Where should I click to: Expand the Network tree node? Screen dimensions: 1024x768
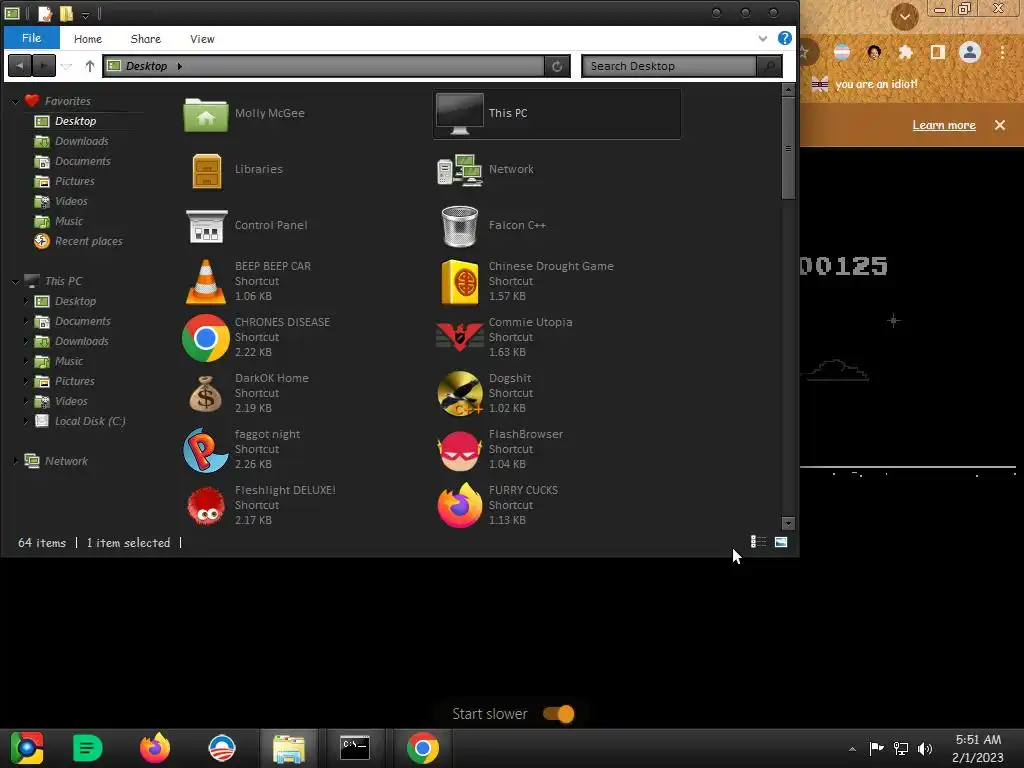point(15,461)
